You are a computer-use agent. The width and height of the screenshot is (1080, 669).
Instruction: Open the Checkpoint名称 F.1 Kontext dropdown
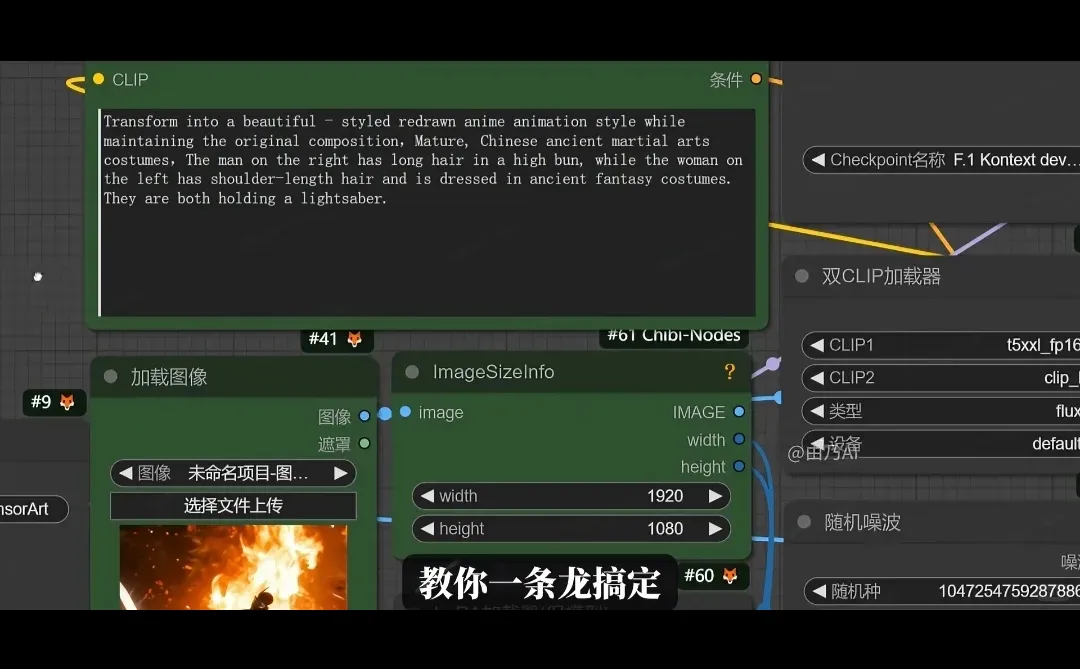tap(942, 160)
